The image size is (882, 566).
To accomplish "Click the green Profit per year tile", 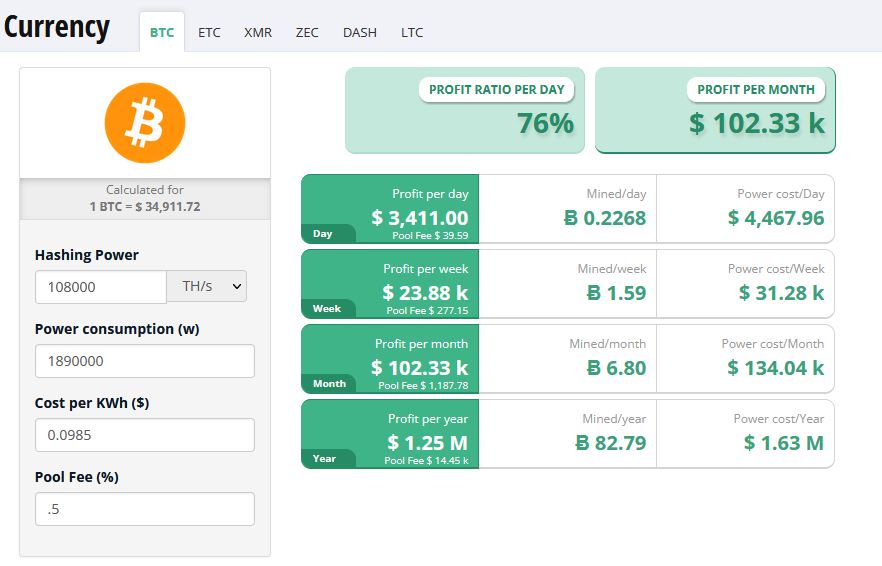I will tap(390, 433).
